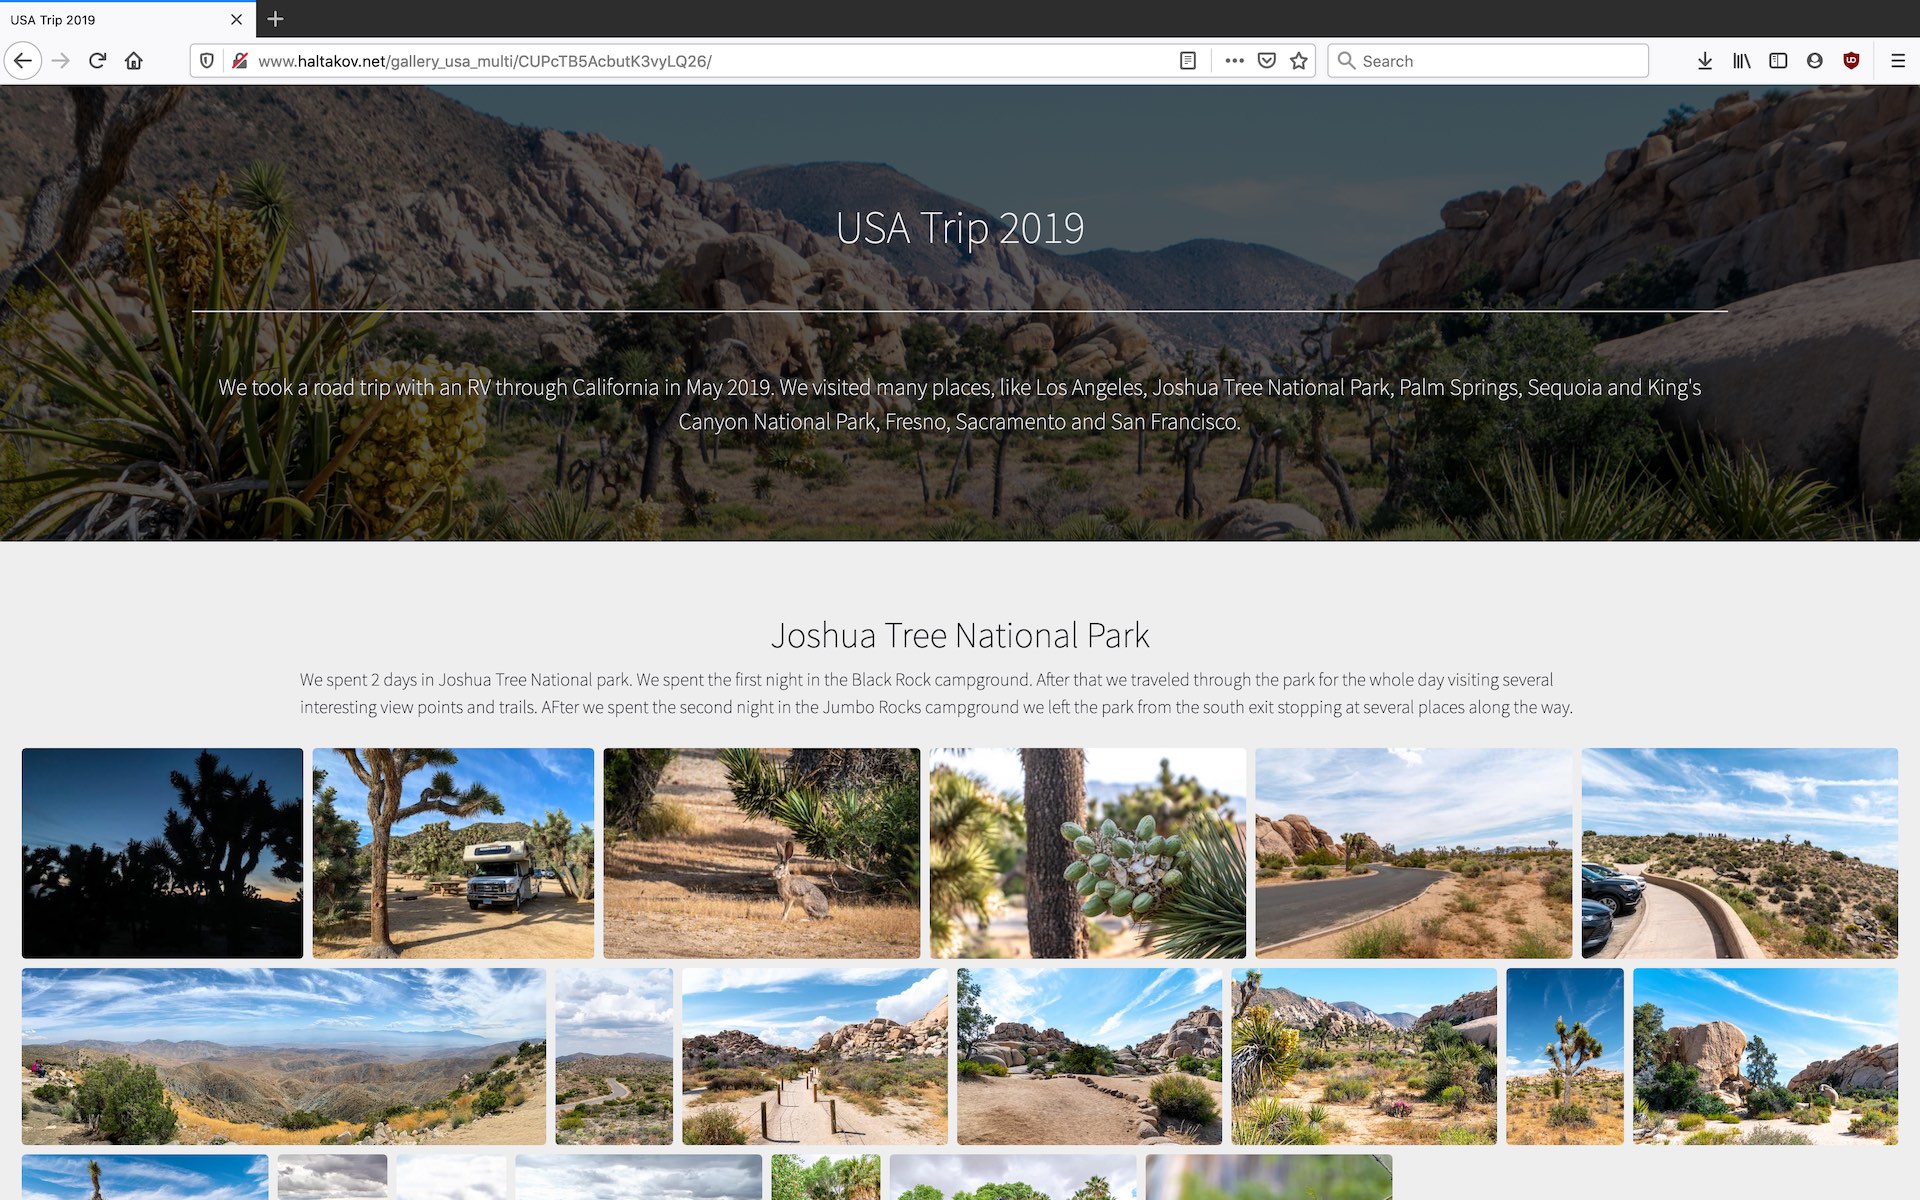Open a new browser tab
Screen dimensions: 1920x1200
point(276,19)
